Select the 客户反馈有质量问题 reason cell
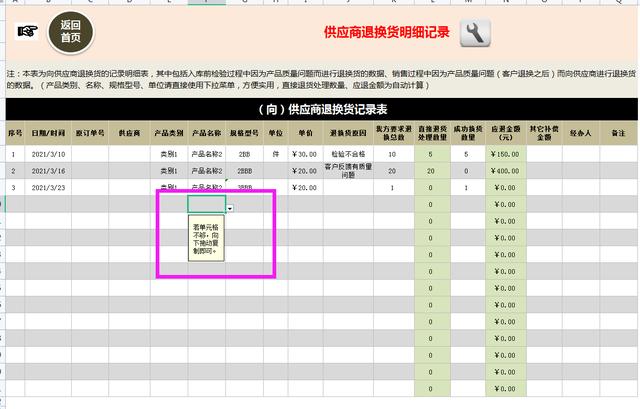The image size is (640, 409). click(348, 171)
